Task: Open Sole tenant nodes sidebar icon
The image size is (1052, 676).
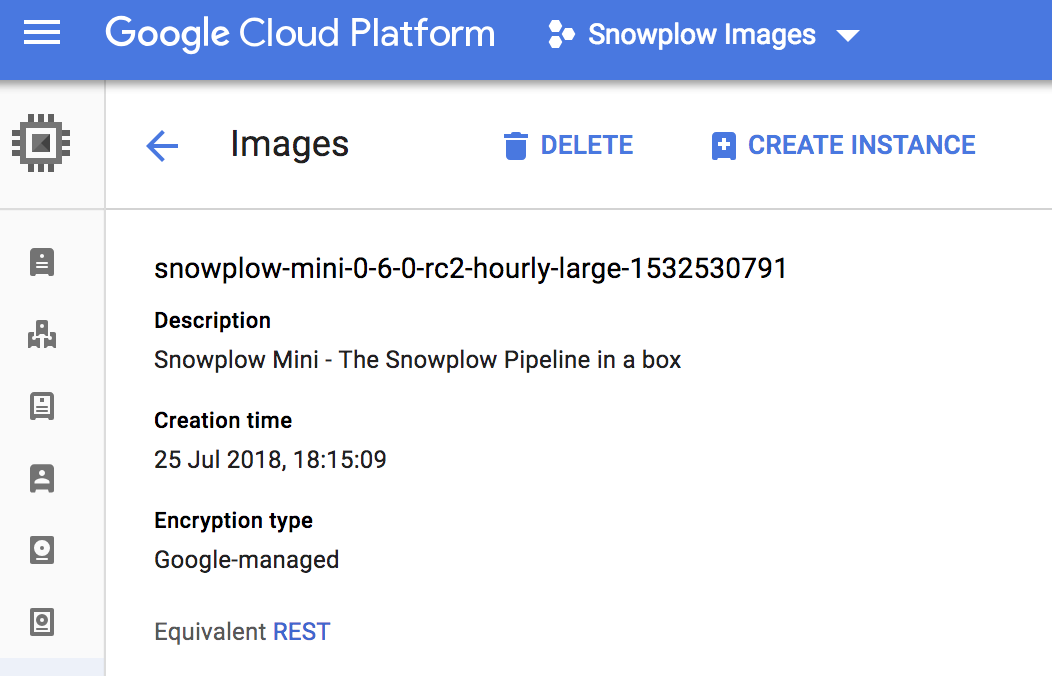Action: click(x=42, y=478)
